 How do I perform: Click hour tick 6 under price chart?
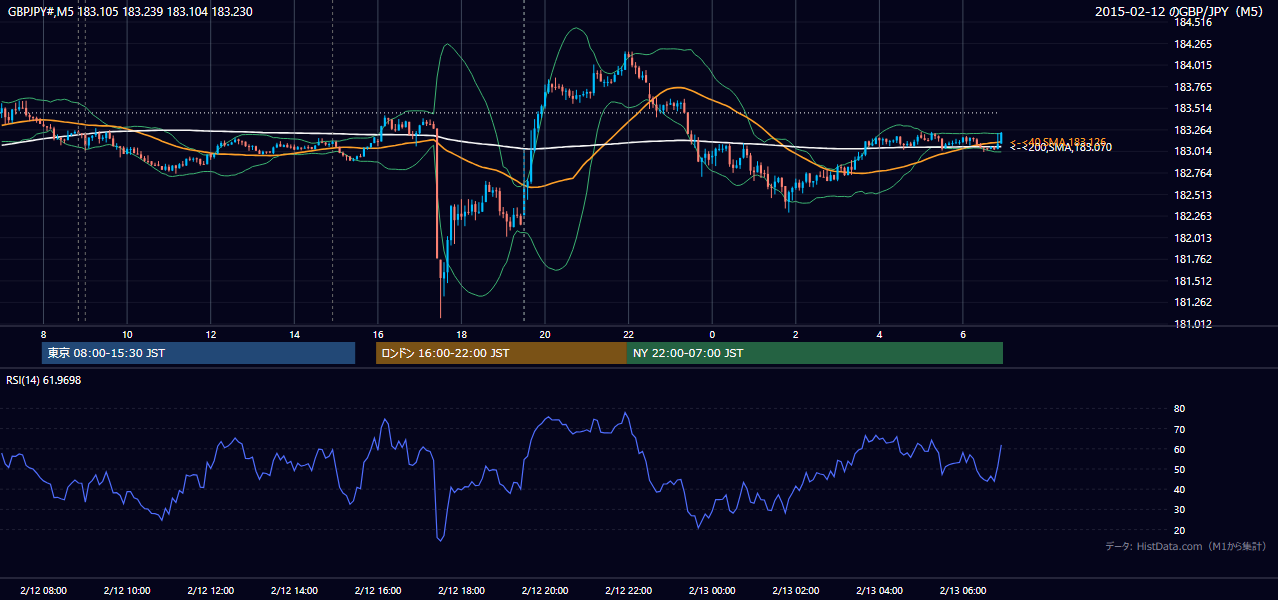[x=962, y=334]
